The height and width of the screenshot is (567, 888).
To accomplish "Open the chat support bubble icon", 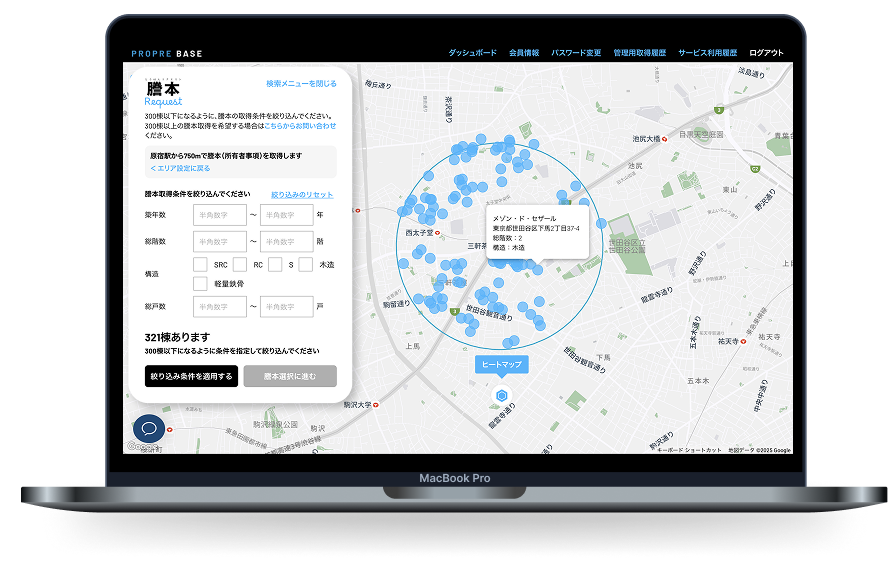I will click(149, 429).
